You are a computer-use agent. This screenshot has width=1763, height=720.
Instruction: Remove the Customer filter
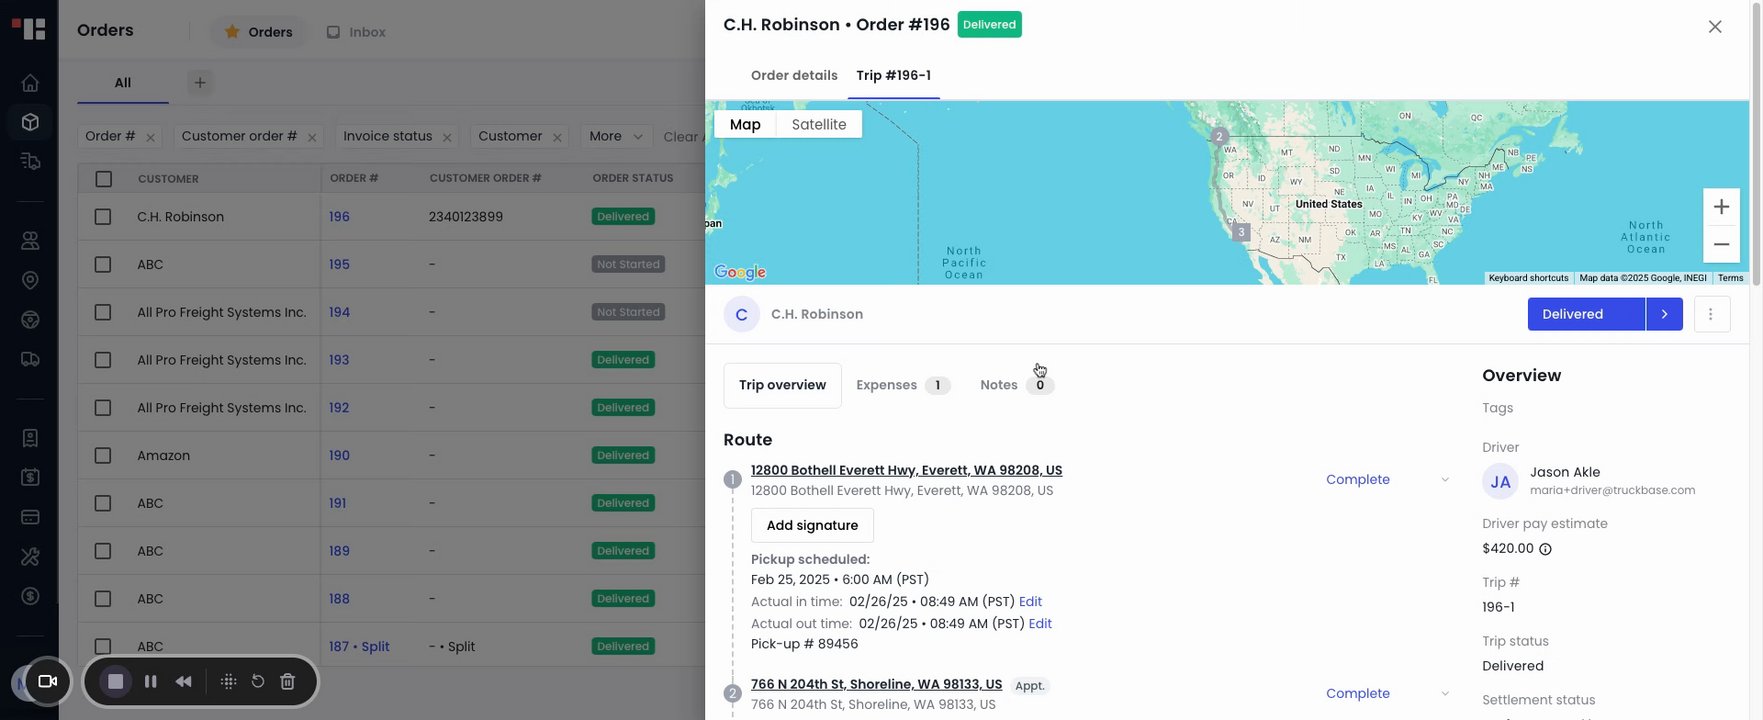pos(557,137)
